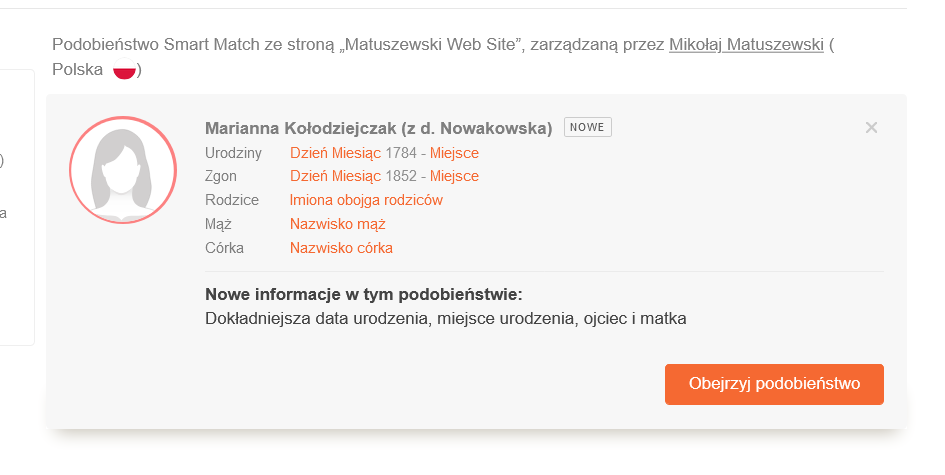Close the Smart Match card
Screen dimensions: 945x475
[x=871, y=127]
